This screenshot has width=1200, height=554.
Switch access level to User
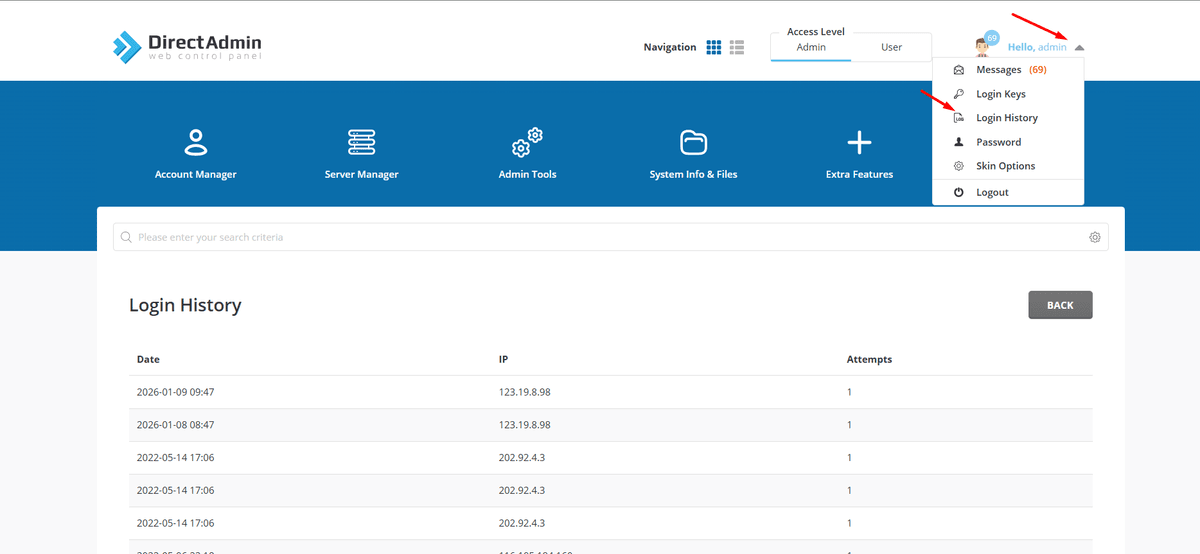[x=891, y=47]
